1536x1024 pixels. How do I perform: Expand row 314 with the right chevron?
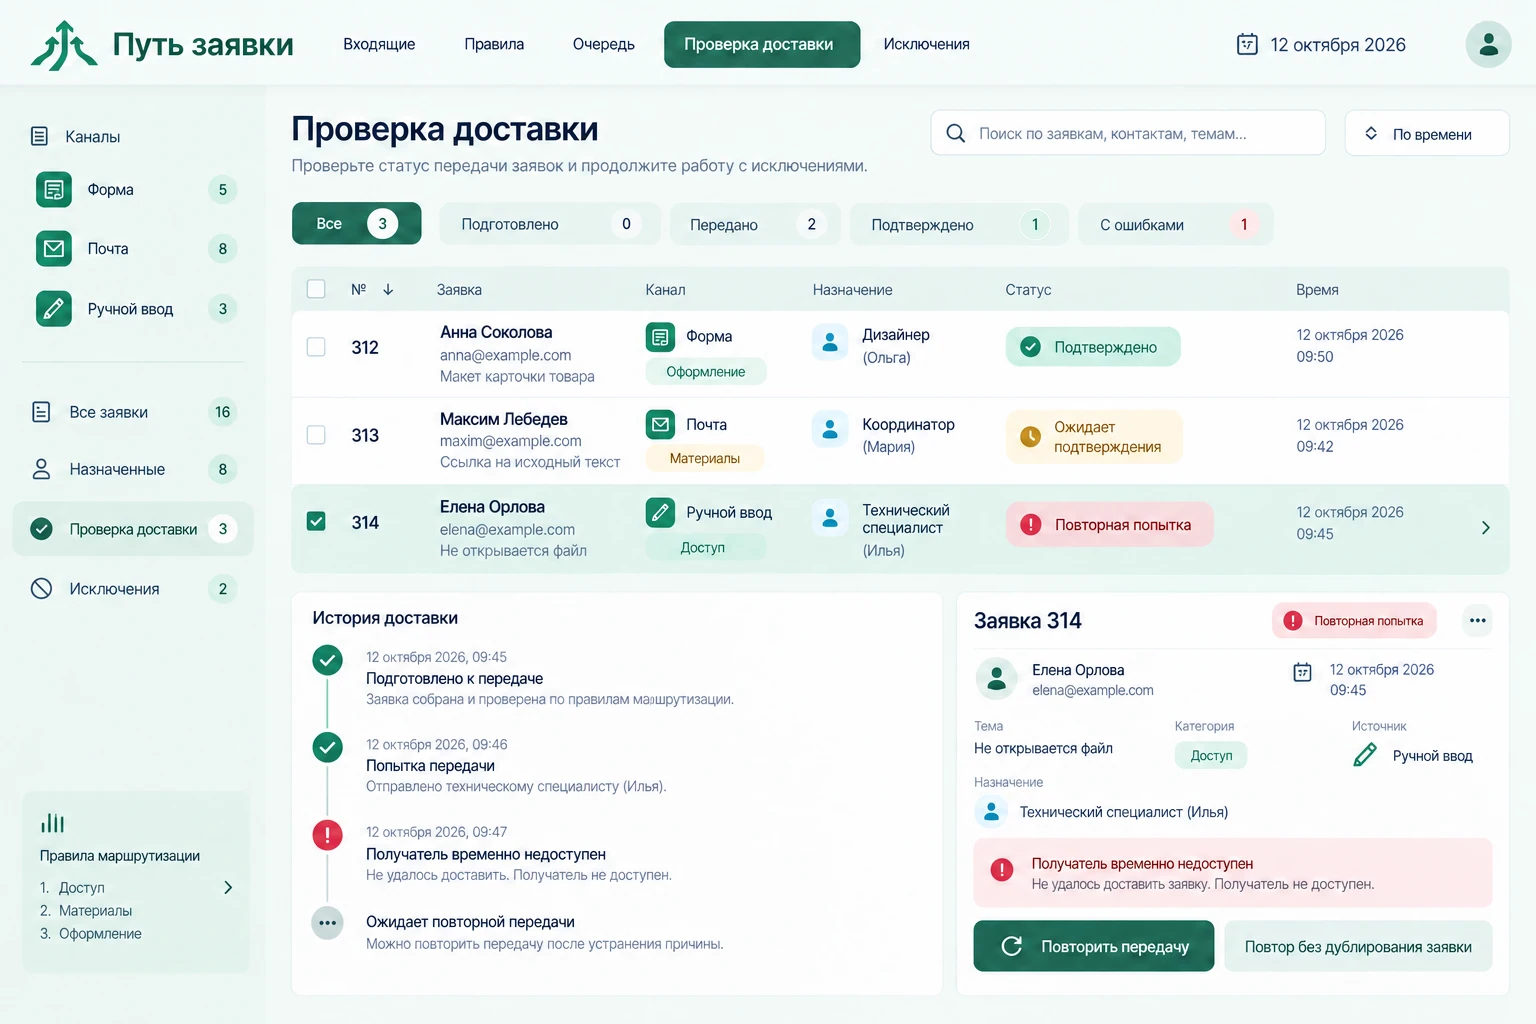pyautogui.click(x=1485, y=527)
